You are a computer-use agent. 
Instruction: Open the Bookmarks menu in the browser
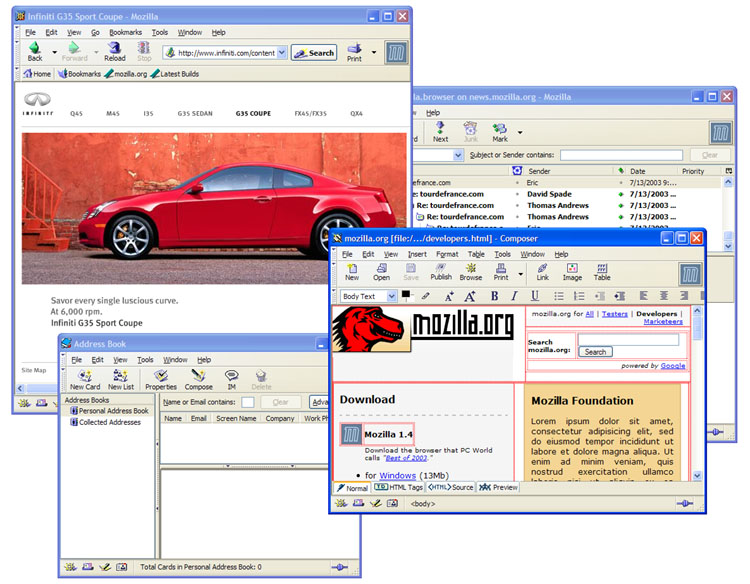click(125, 32)
